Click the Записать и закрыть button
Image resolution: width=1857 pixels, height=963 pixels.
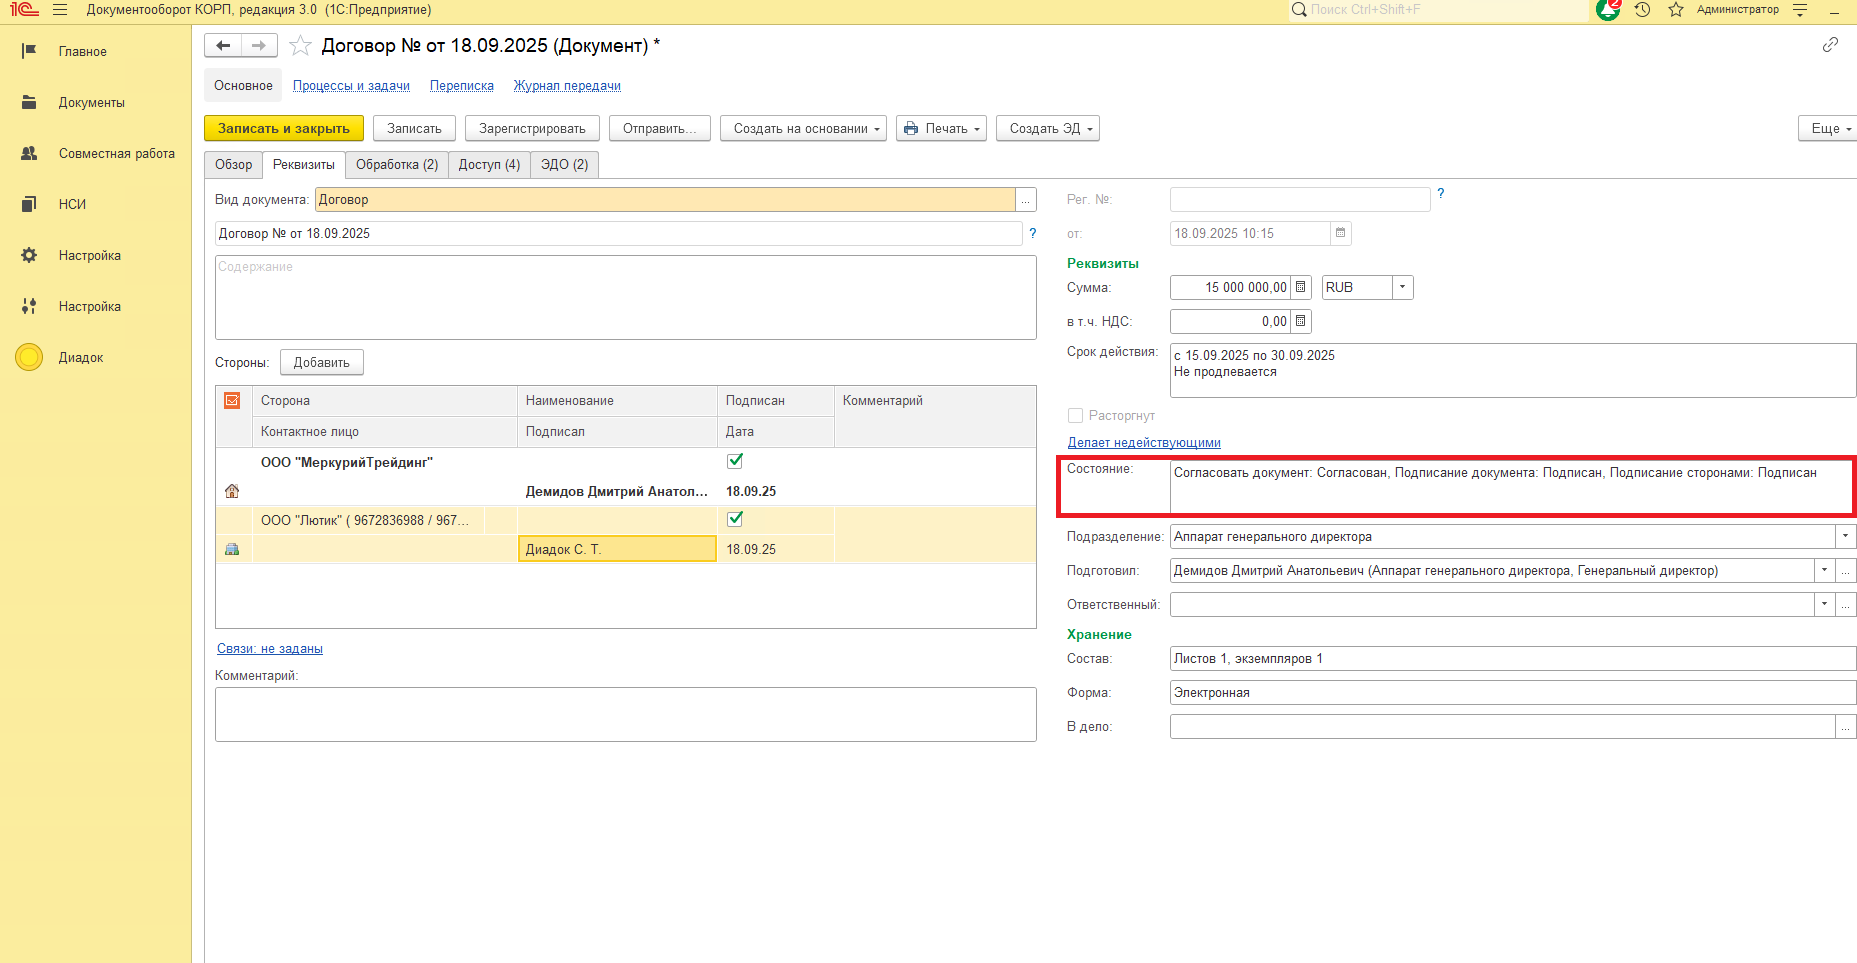[284, 129]
